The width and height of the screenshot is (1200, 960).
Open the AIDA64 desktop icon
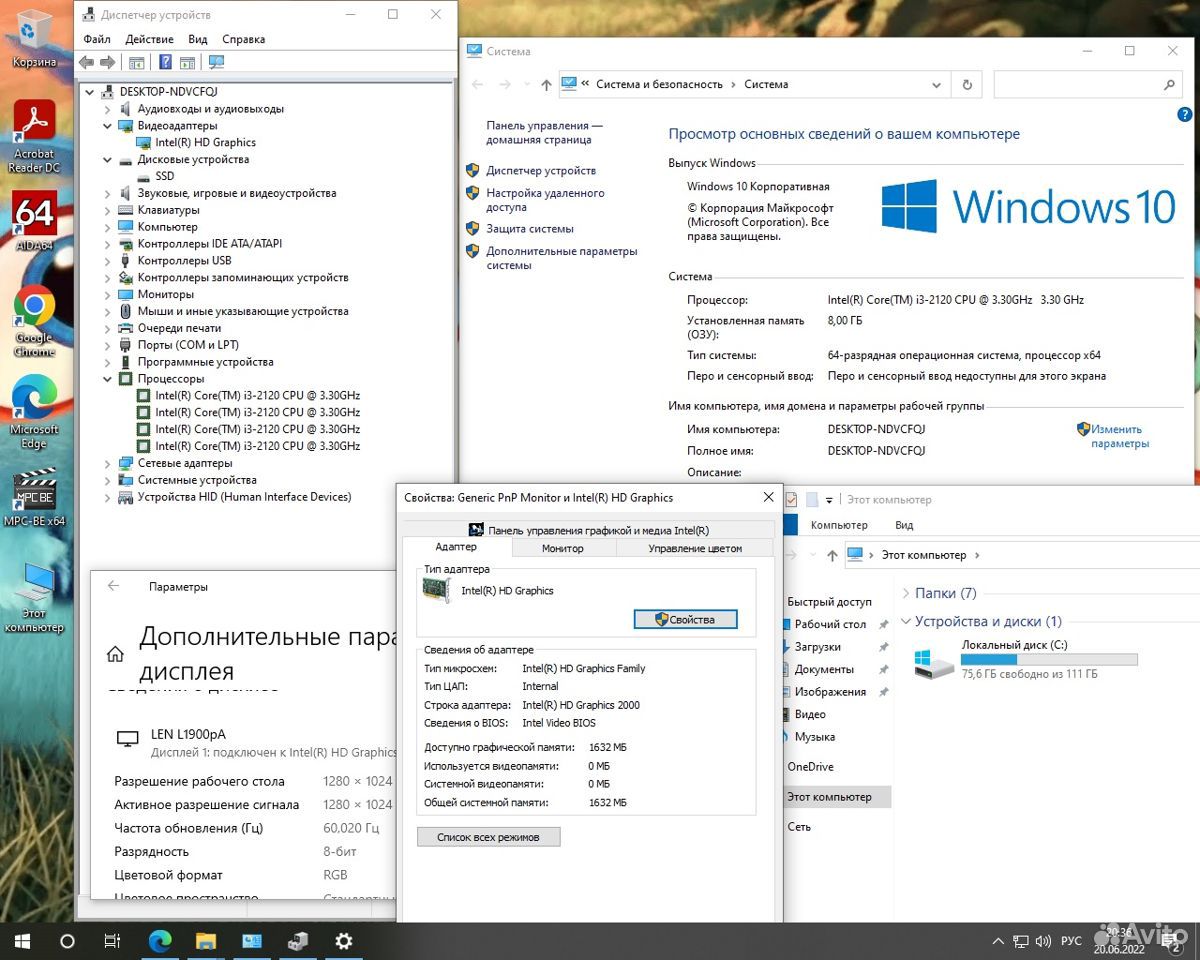pos(34,221)
